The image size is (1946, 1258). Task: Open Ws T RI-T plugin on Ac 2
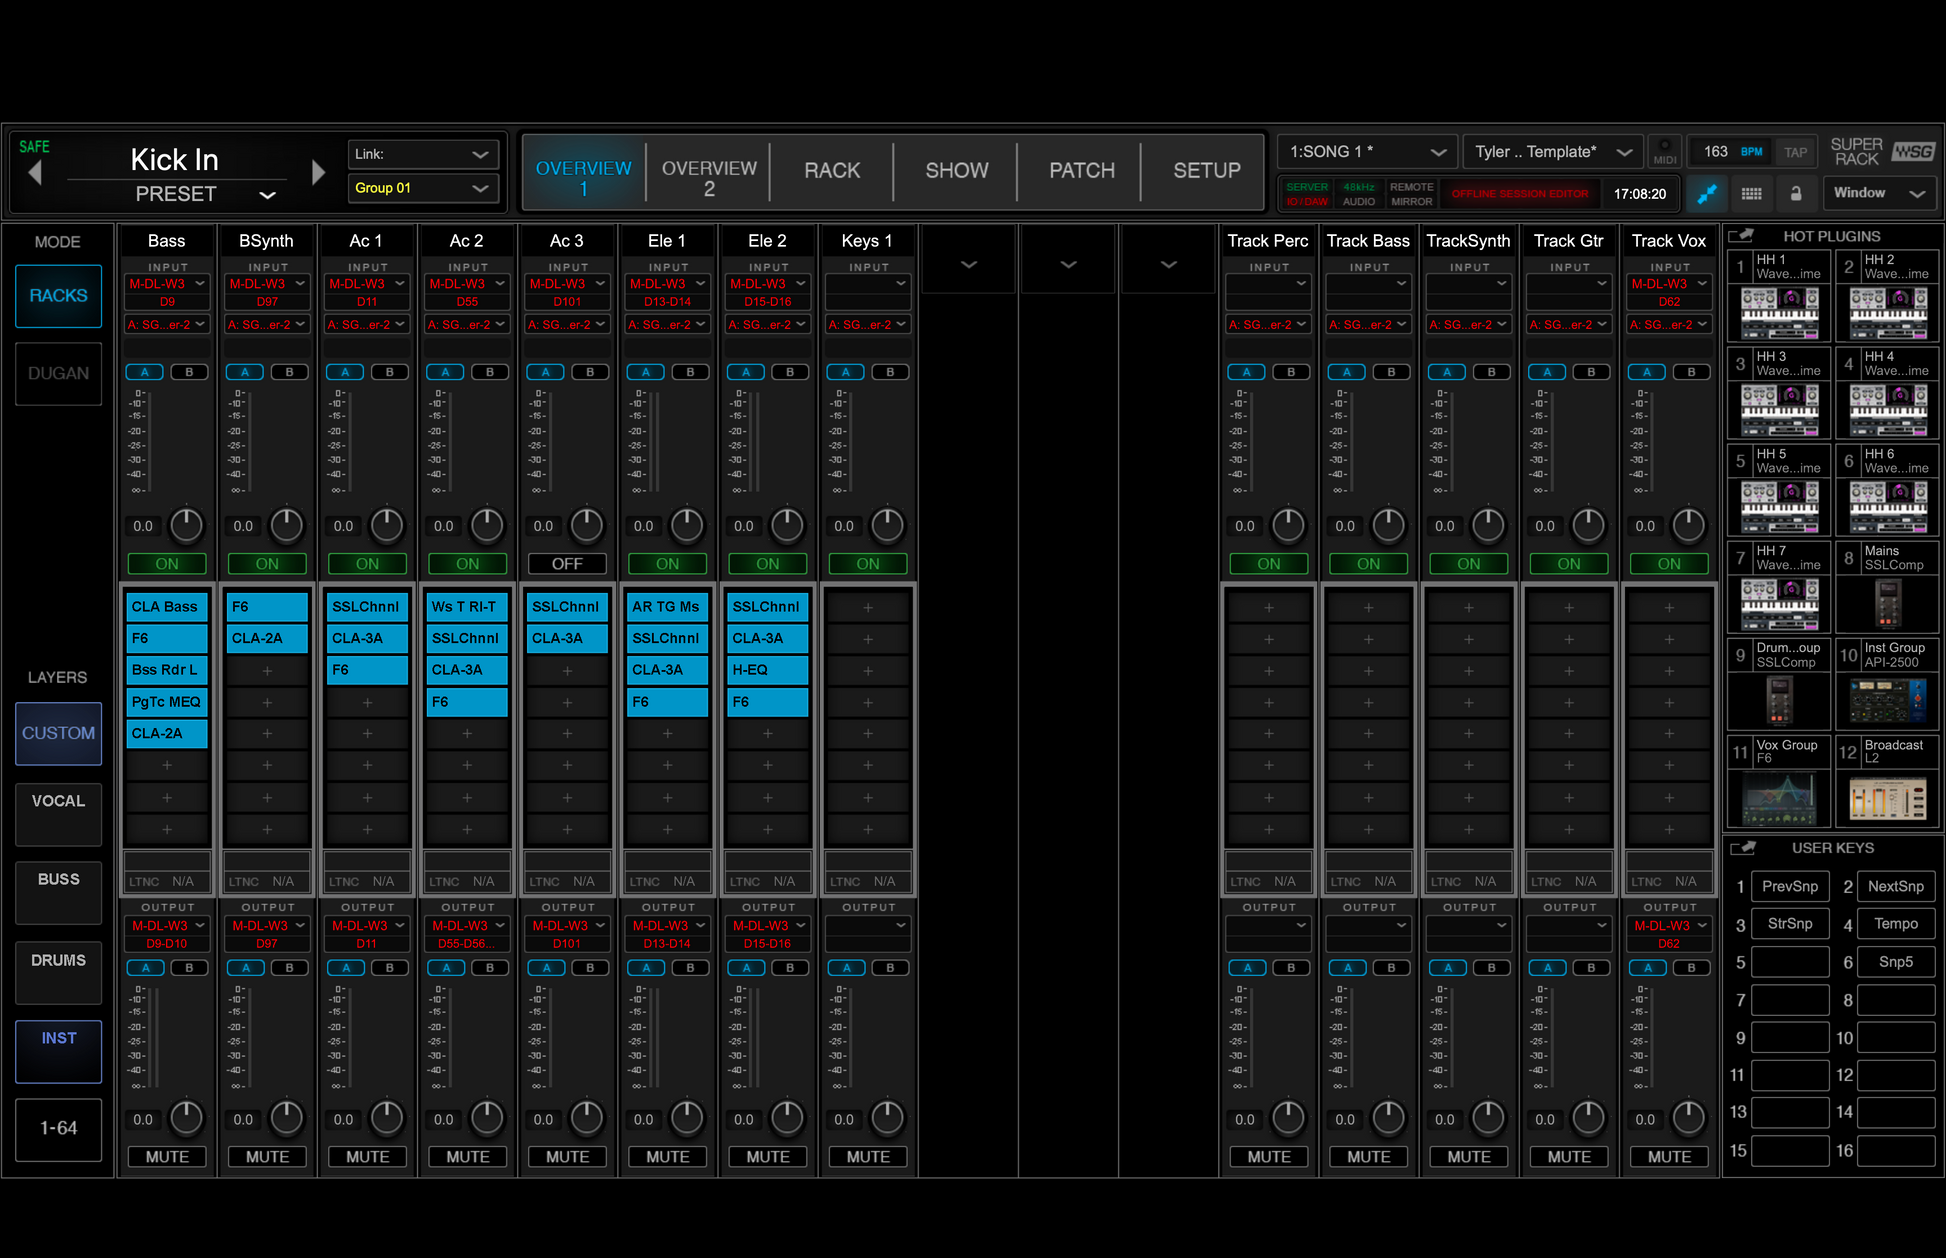coord(467,607)
